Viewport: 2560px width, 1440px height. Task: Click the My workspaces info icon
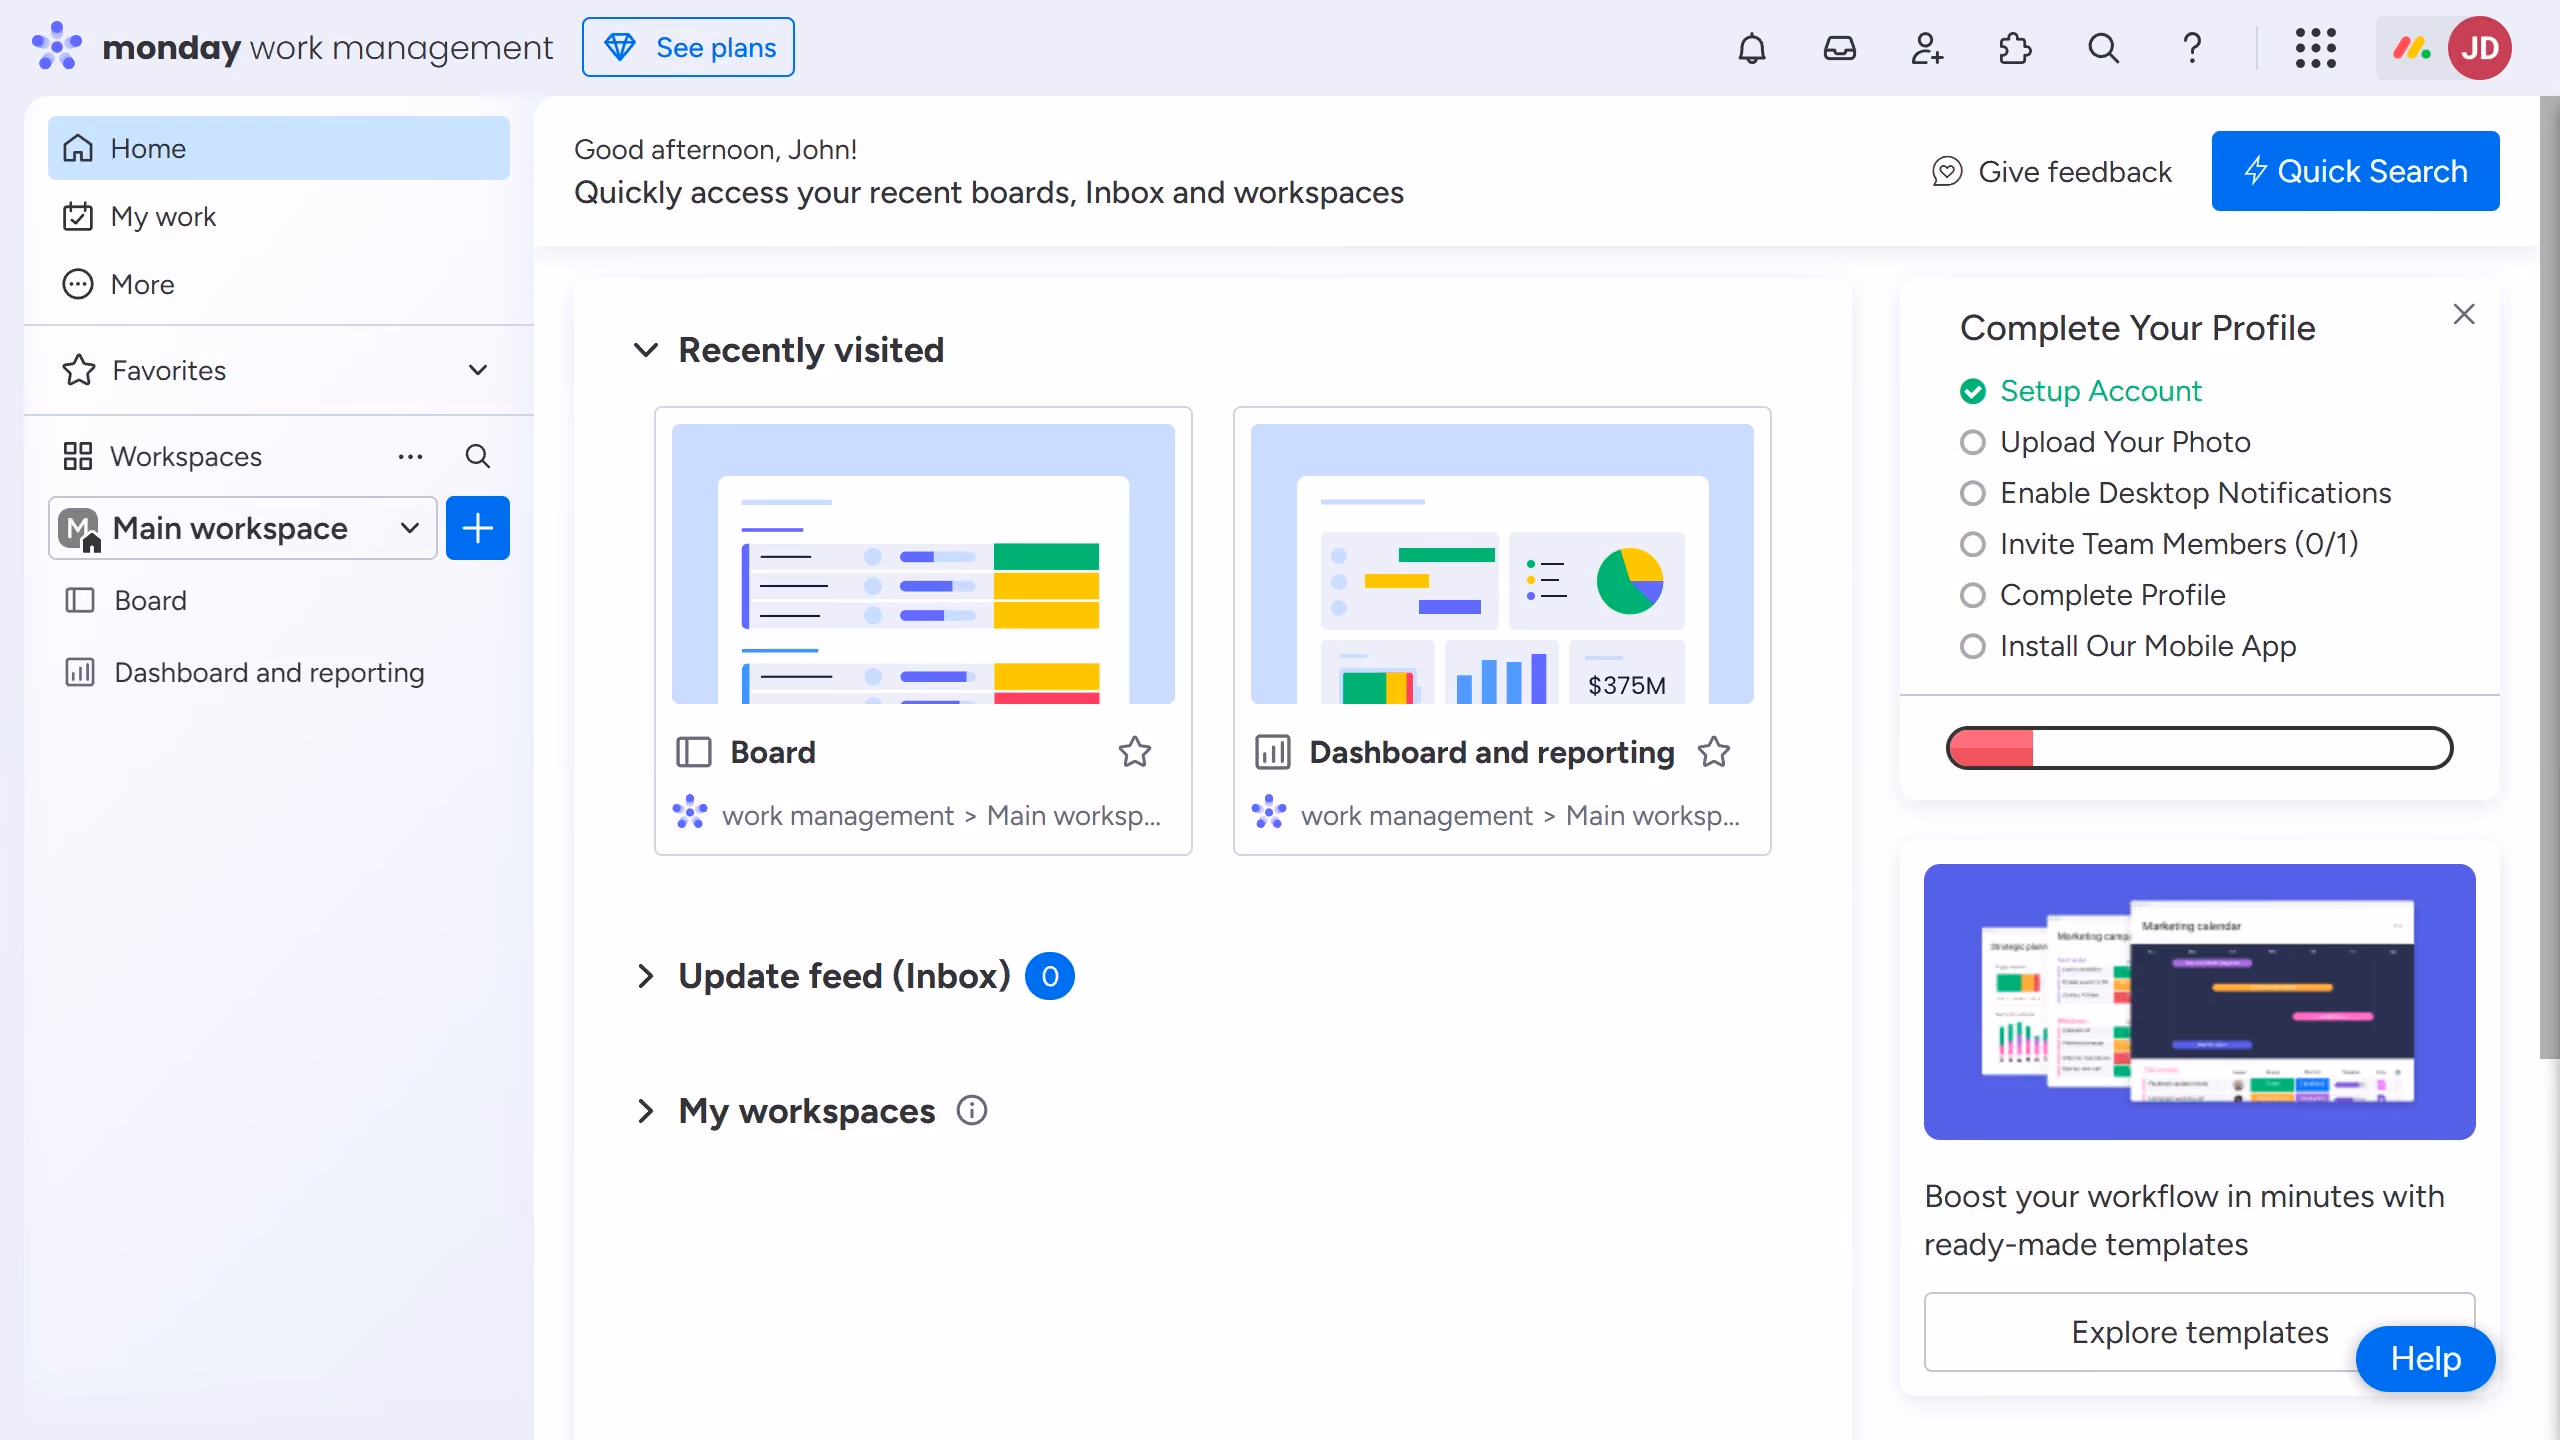[972, 1110]
